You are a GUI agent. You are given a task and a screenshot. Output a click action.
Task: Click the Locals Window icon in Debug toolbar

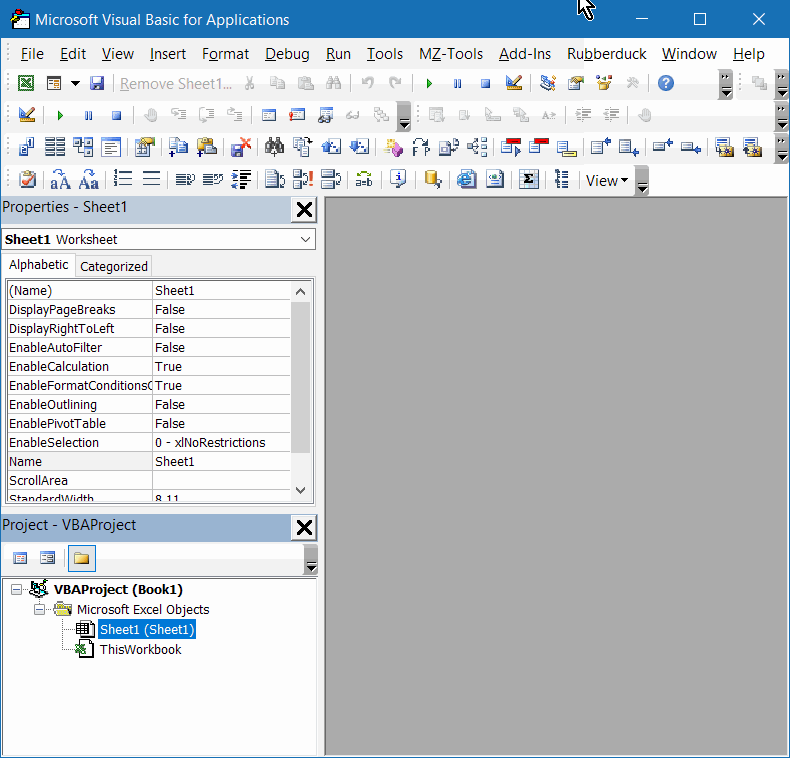[269, 115]
